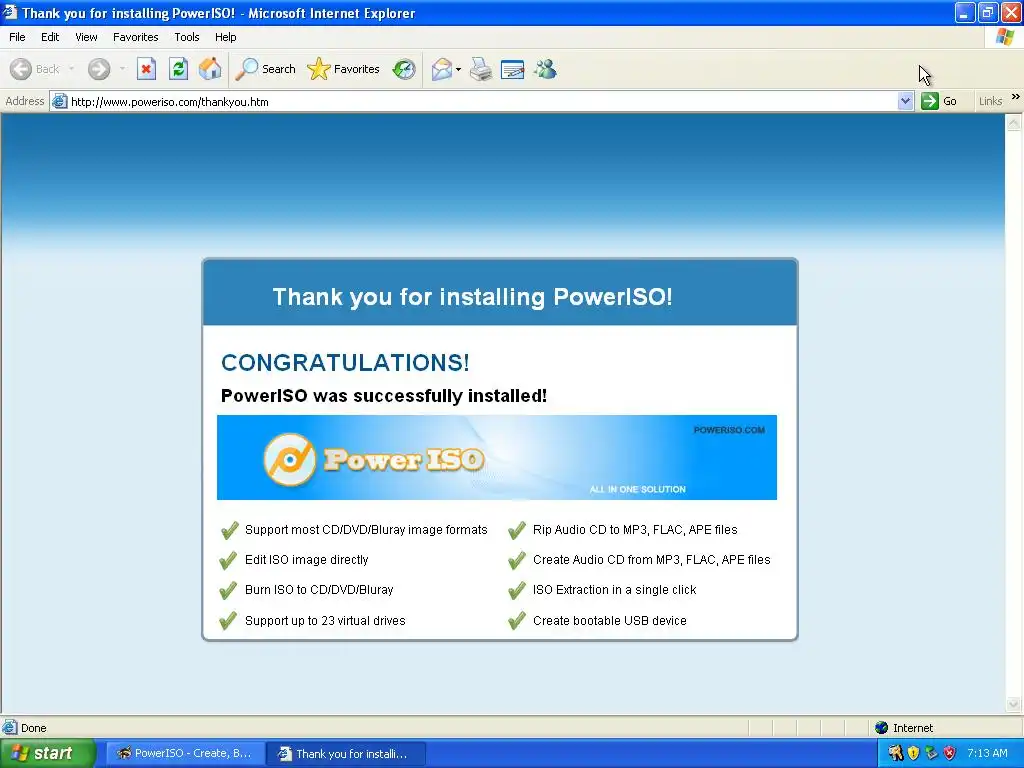Screen dimensions: 1024x768
Task: Open the Favorites menu
Action: coord(135,37)
